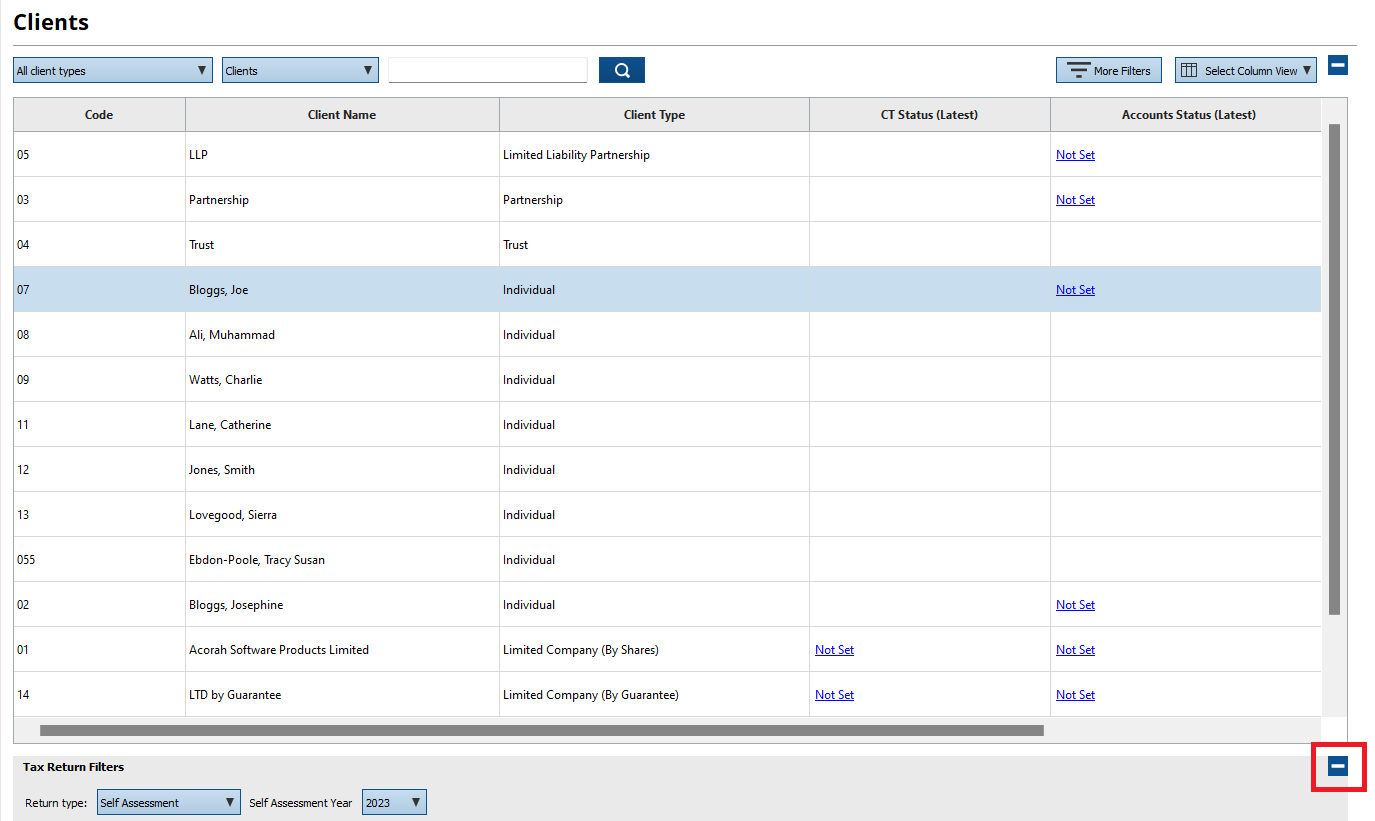Collapse the Tax Return Filters panel
1375x821 pixels.
(x=1338, y=766)
